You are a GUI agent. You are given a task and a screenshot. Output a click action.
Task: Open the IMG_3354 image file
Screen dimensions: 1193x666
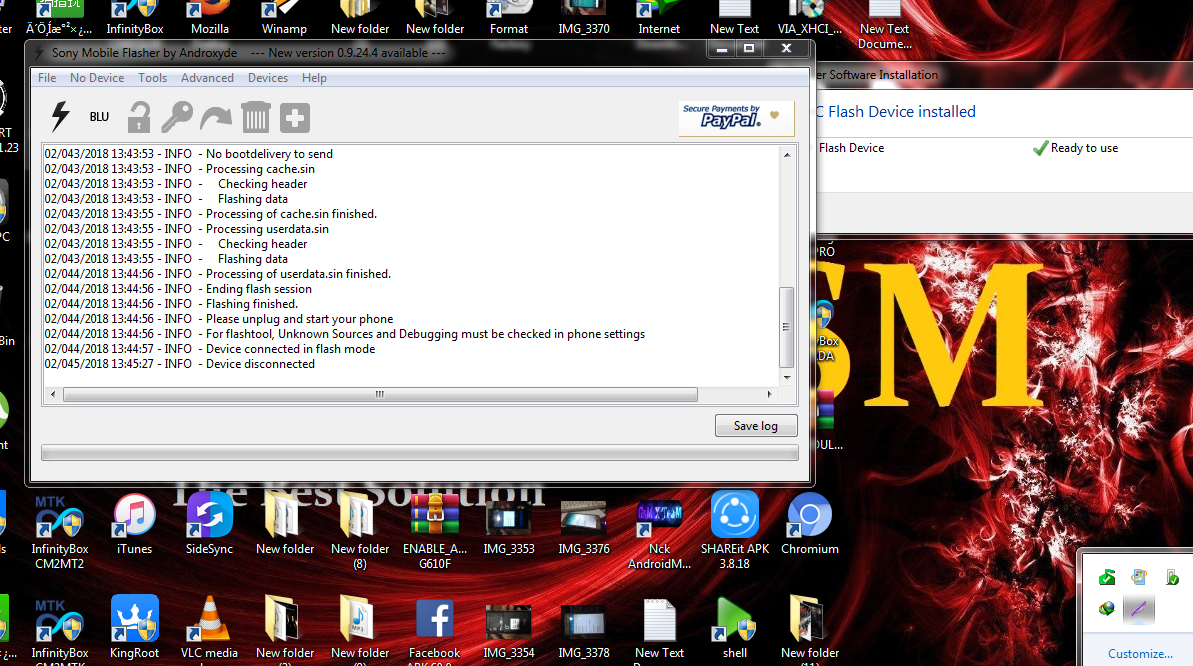[x=509, y=629]
